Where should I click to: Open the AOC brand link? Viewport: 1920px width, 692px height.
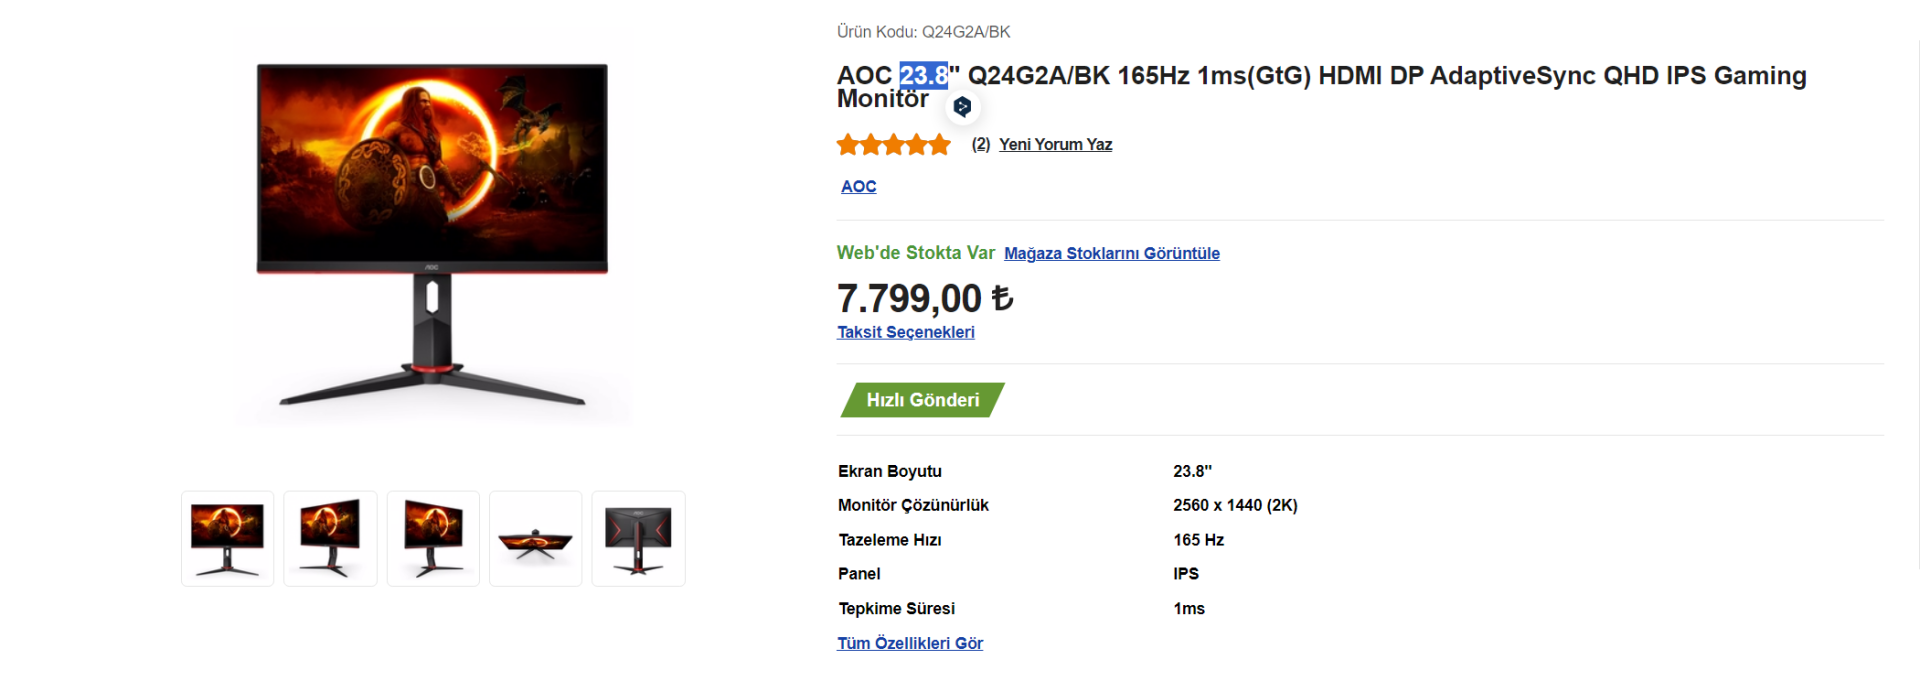[x=858, y=186]
